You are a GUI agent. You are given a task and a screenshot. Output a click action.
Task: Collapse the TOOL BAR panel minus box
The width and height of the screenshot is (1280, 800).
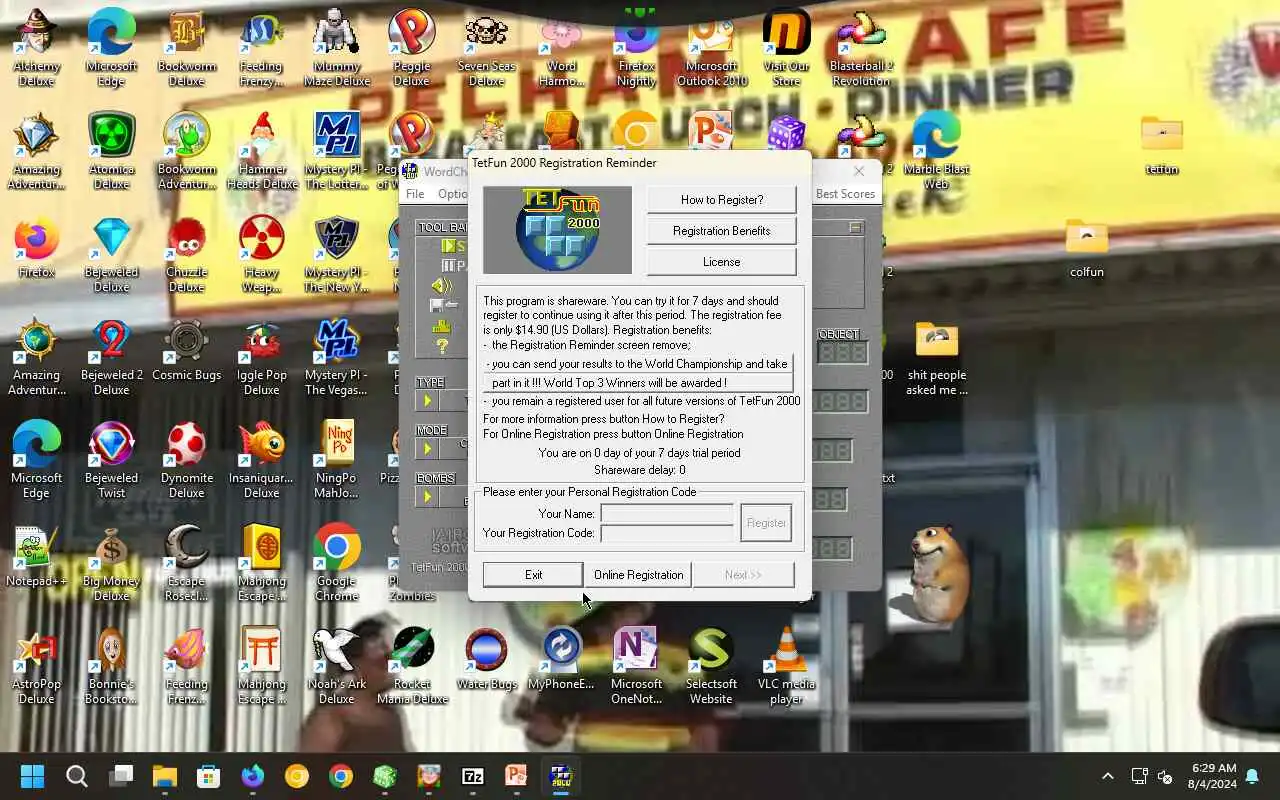tap(855, 228)
